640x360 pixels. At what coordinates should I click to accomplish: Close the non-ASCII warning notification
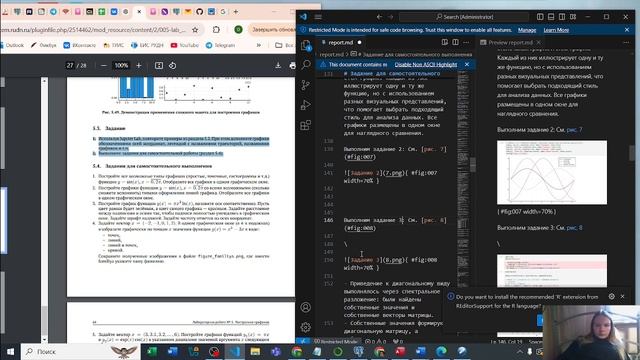tap(467, 64)
